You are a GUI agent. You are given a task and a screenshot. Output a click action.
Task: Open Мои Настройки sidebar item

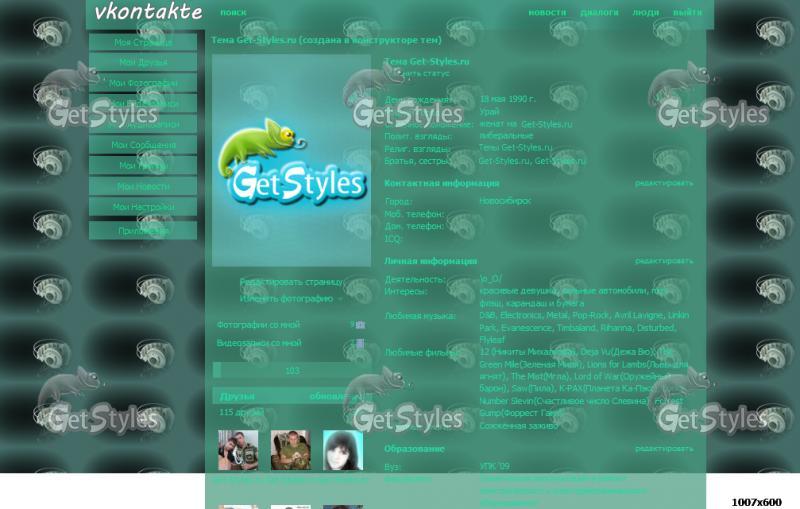[143, 207]
